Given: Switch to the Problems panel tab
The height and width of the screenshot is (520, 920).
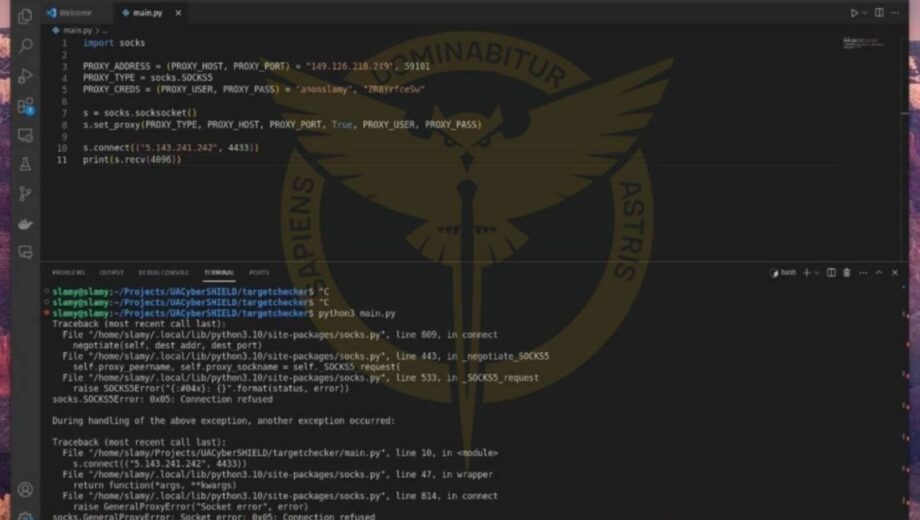Looking at the screenshot, I should [x=68, y=272].
